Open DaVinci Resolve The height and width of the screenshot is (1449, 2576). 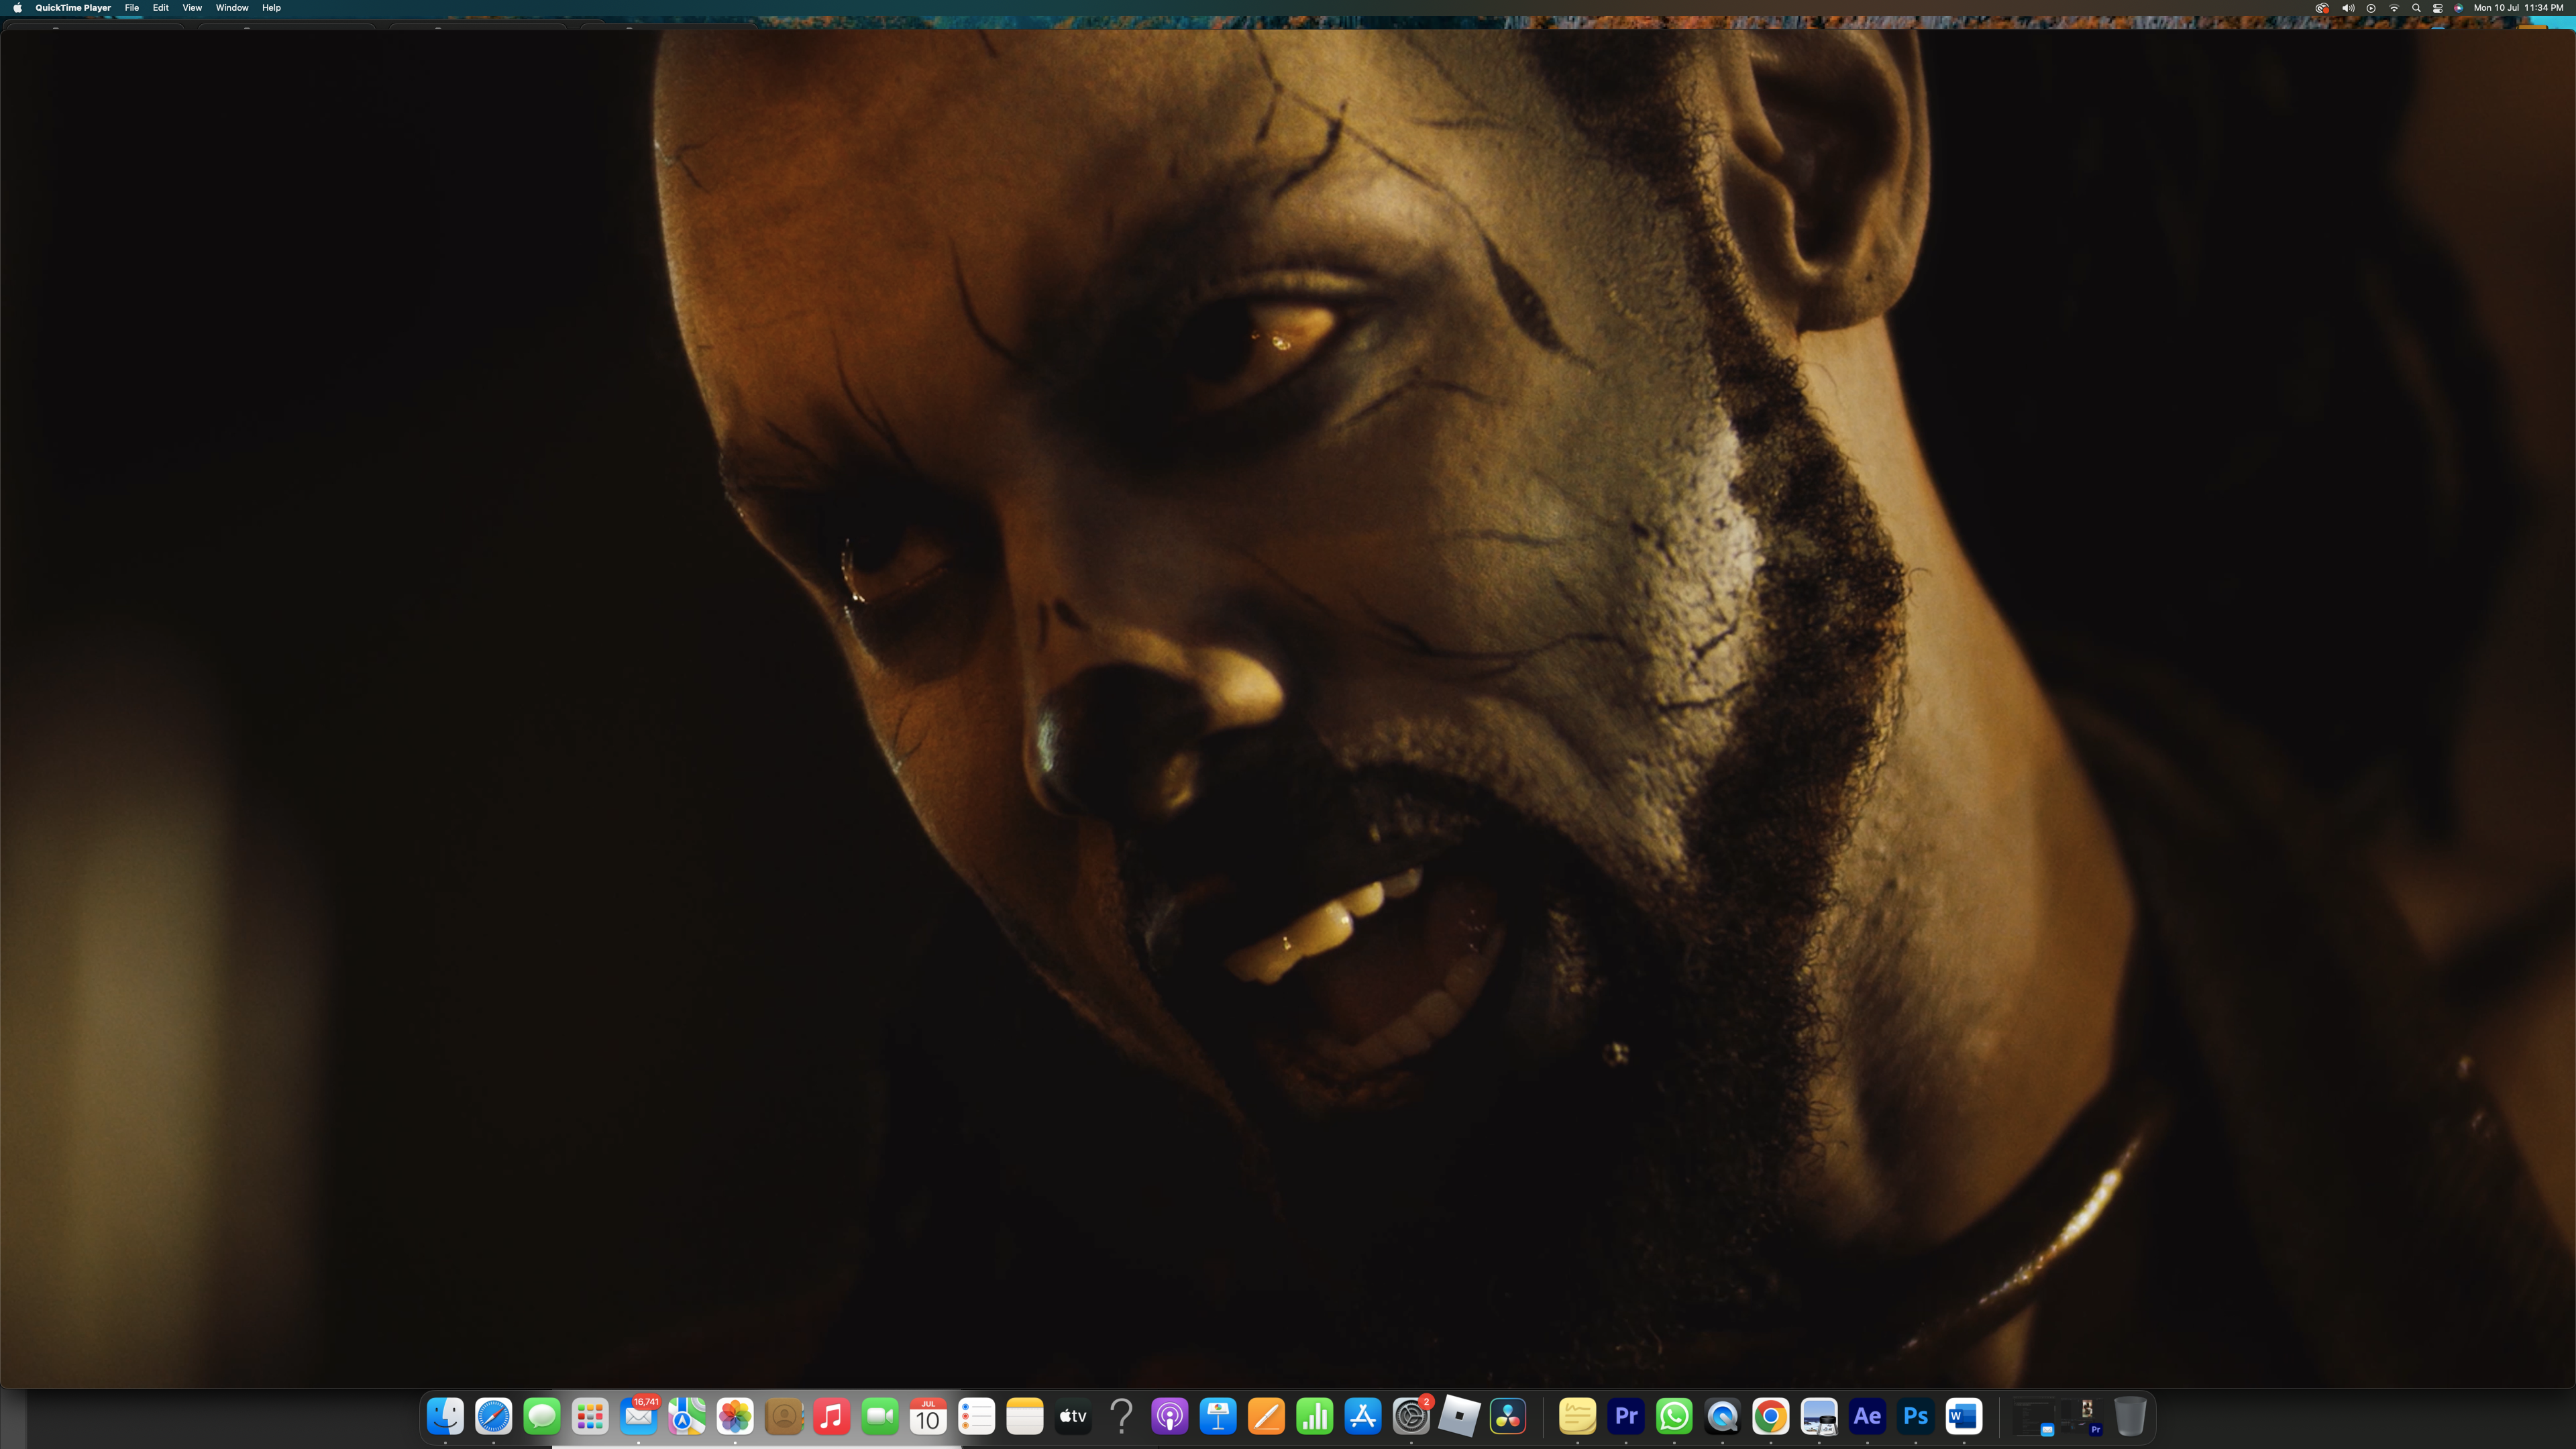tap(1508, 1416)
